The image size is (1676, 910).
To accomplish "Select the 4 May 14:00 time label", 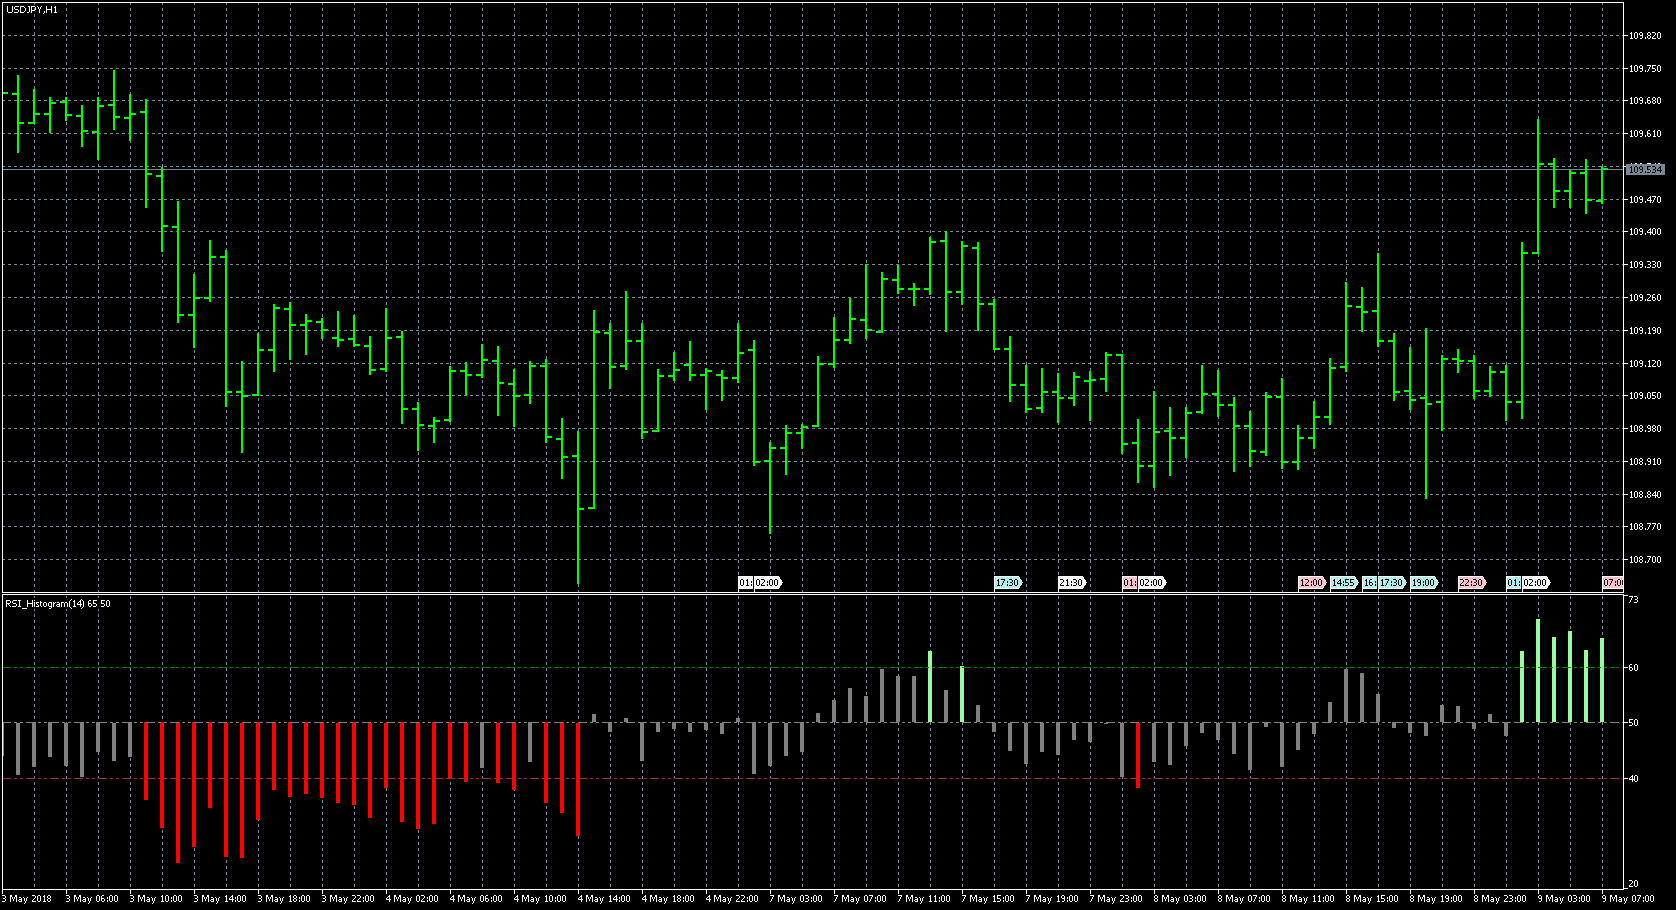I will point(604,899).
